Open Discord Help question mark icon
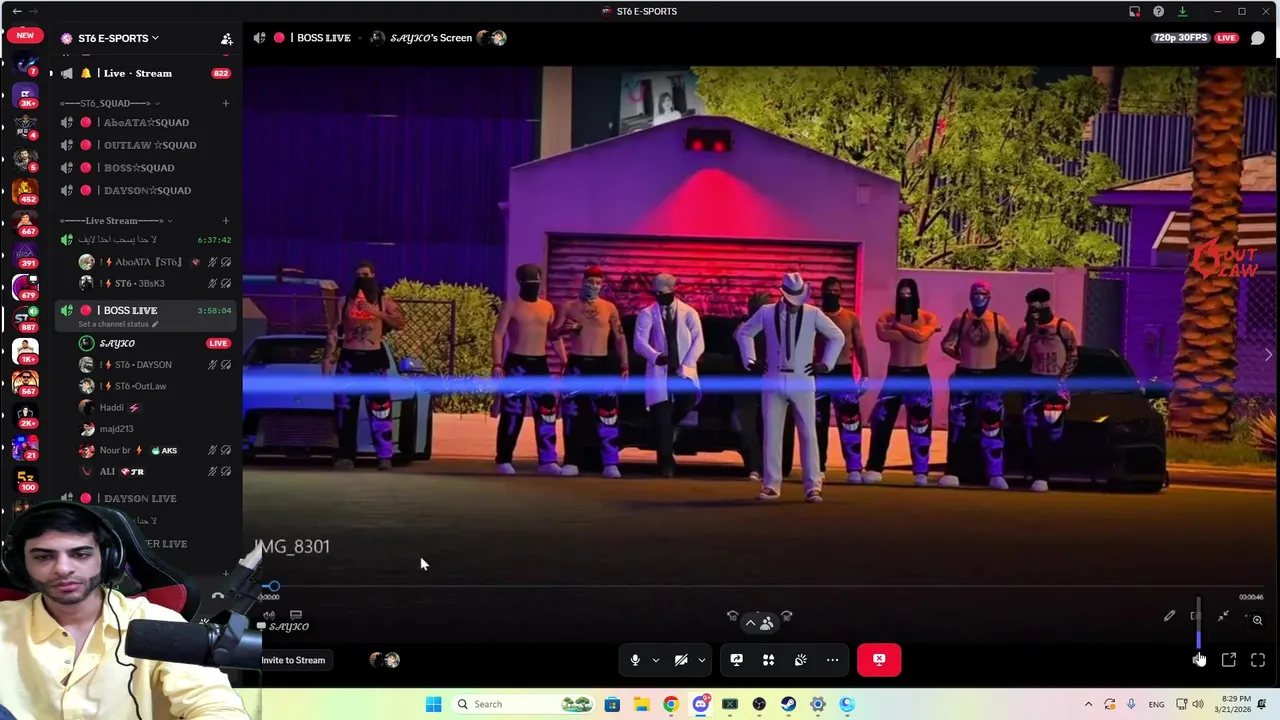The width and height of the screenshot is (1280, 720). tap(1158, 11)
